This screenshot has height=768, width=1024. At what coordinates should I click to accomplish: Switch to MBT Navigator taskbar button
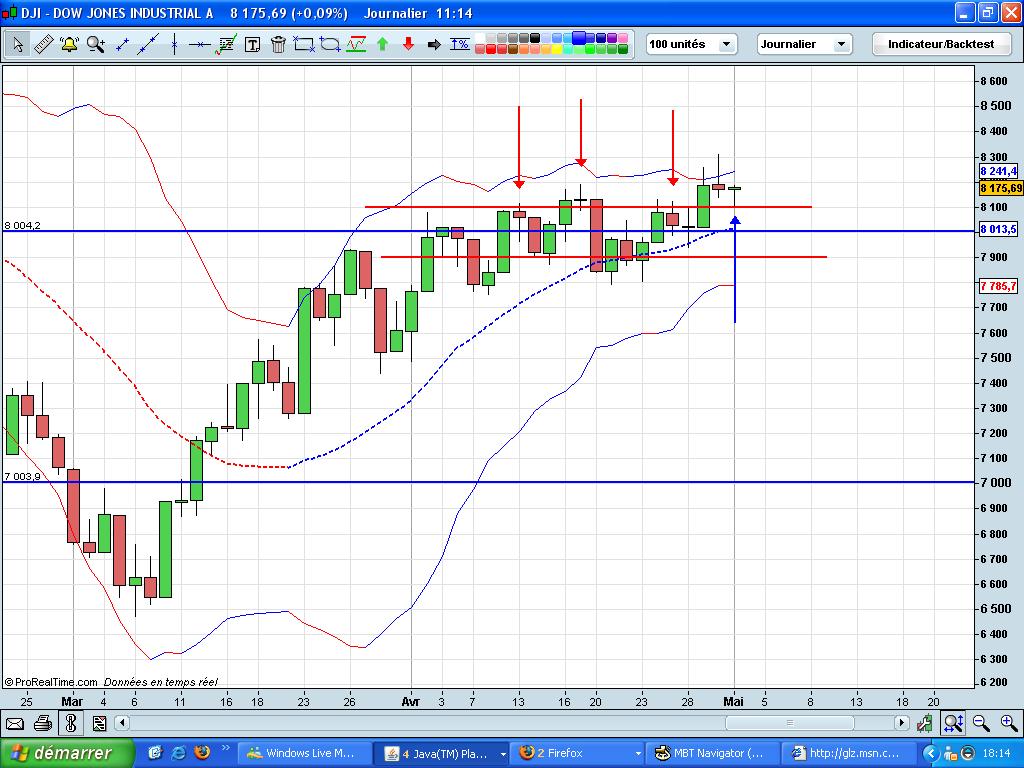712,754
